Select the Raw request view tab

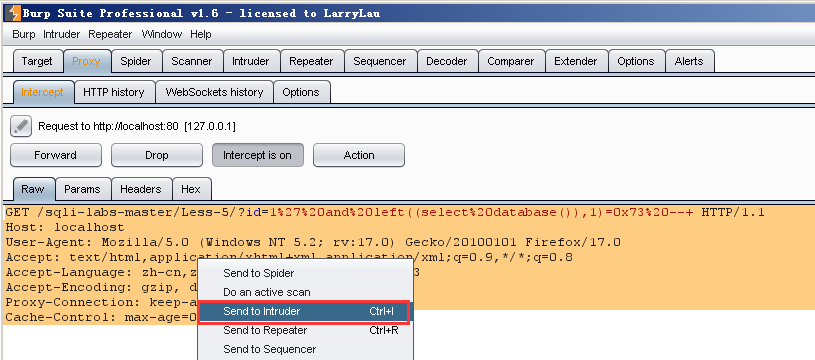33,190
